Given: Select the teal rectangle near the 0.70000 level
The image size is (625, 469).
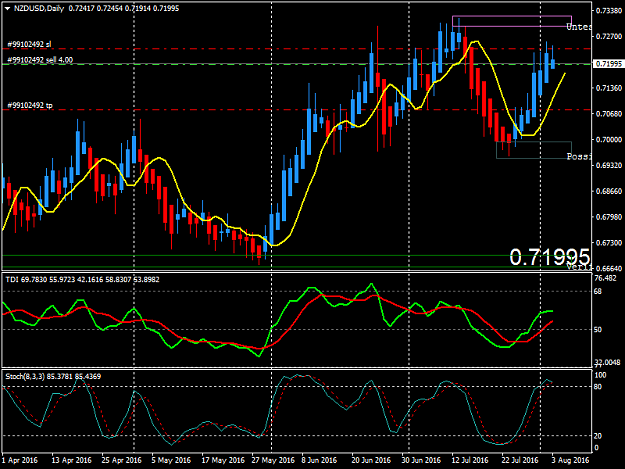Looking at the screenshot, I should [x=534, y=150].
